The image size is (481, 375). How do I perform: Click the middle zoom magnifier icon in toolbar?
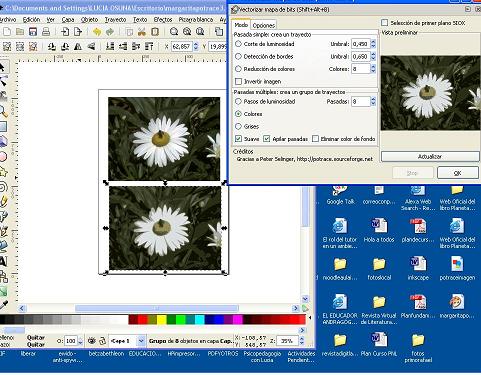click(x=187, y=32)
